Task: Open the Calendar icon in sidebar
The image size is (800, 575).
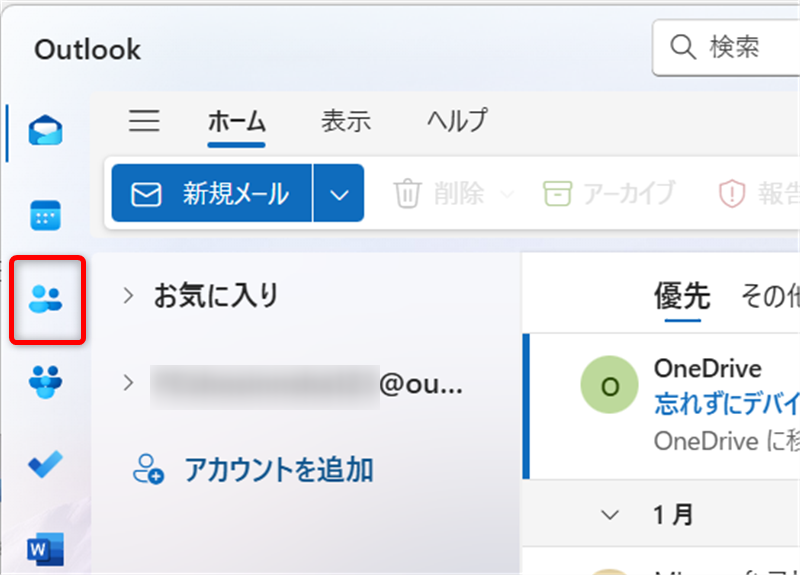Action: 46,215
